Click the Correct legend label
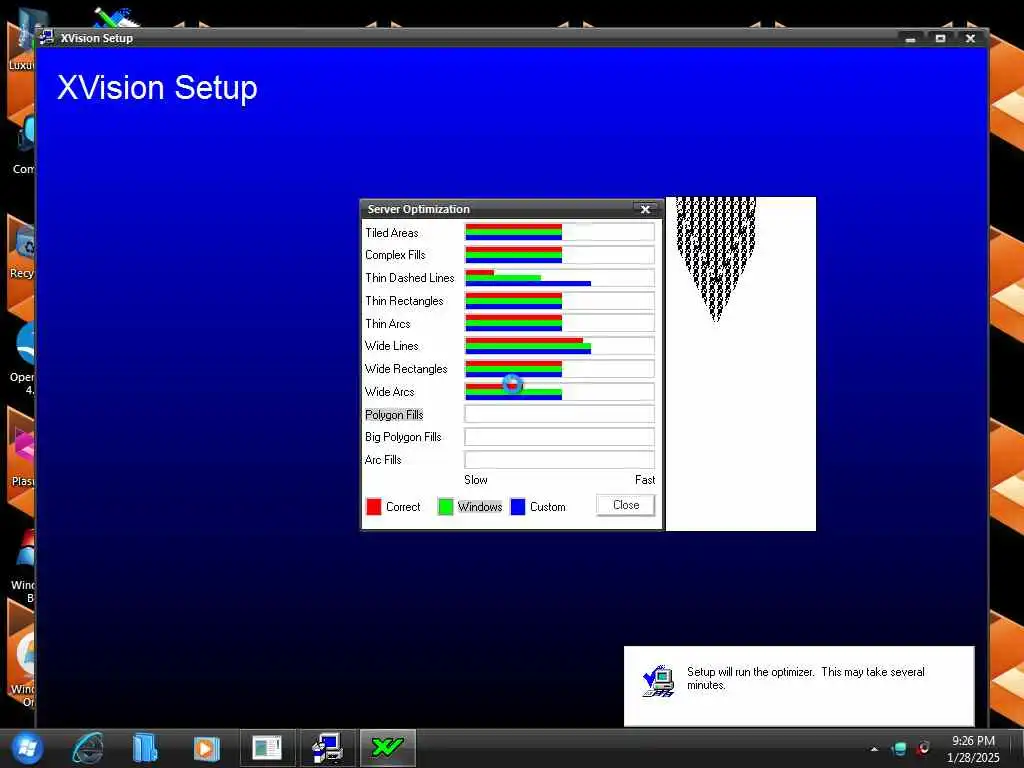The width and height of the screenshot is (1024, 768). click(403, 507)
